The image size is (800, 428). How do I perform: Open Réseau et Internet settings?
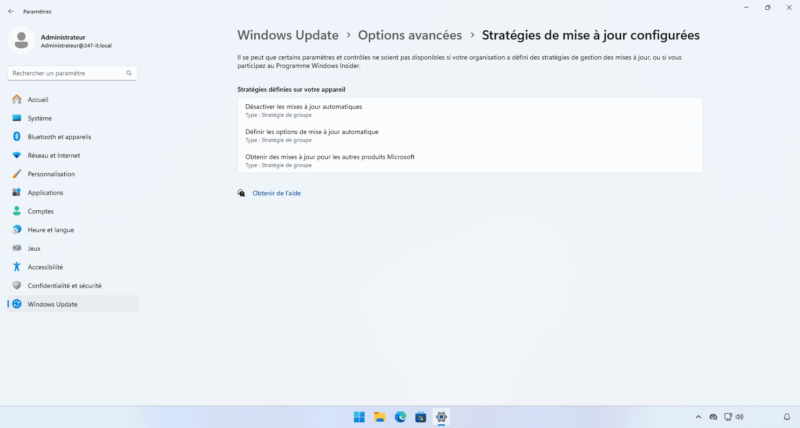(54, 155)
